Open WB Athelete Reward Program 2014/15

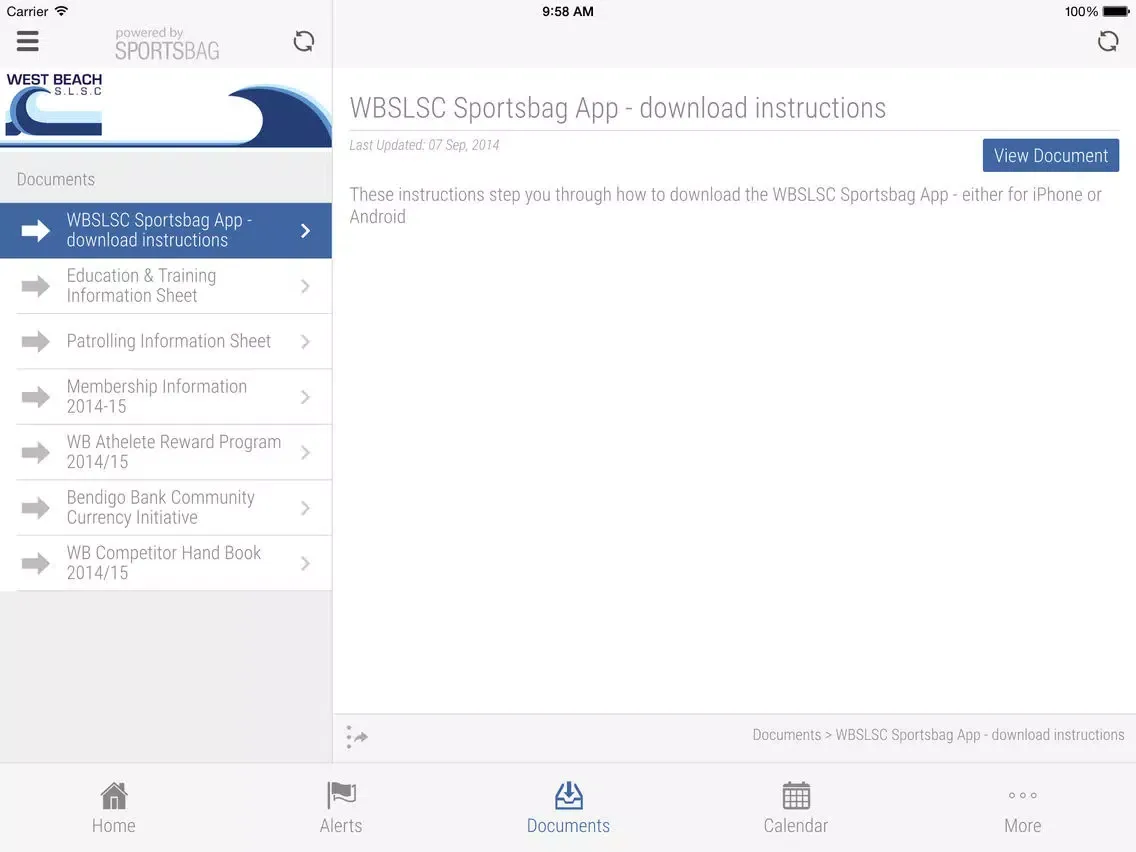(x=166, y=453)
